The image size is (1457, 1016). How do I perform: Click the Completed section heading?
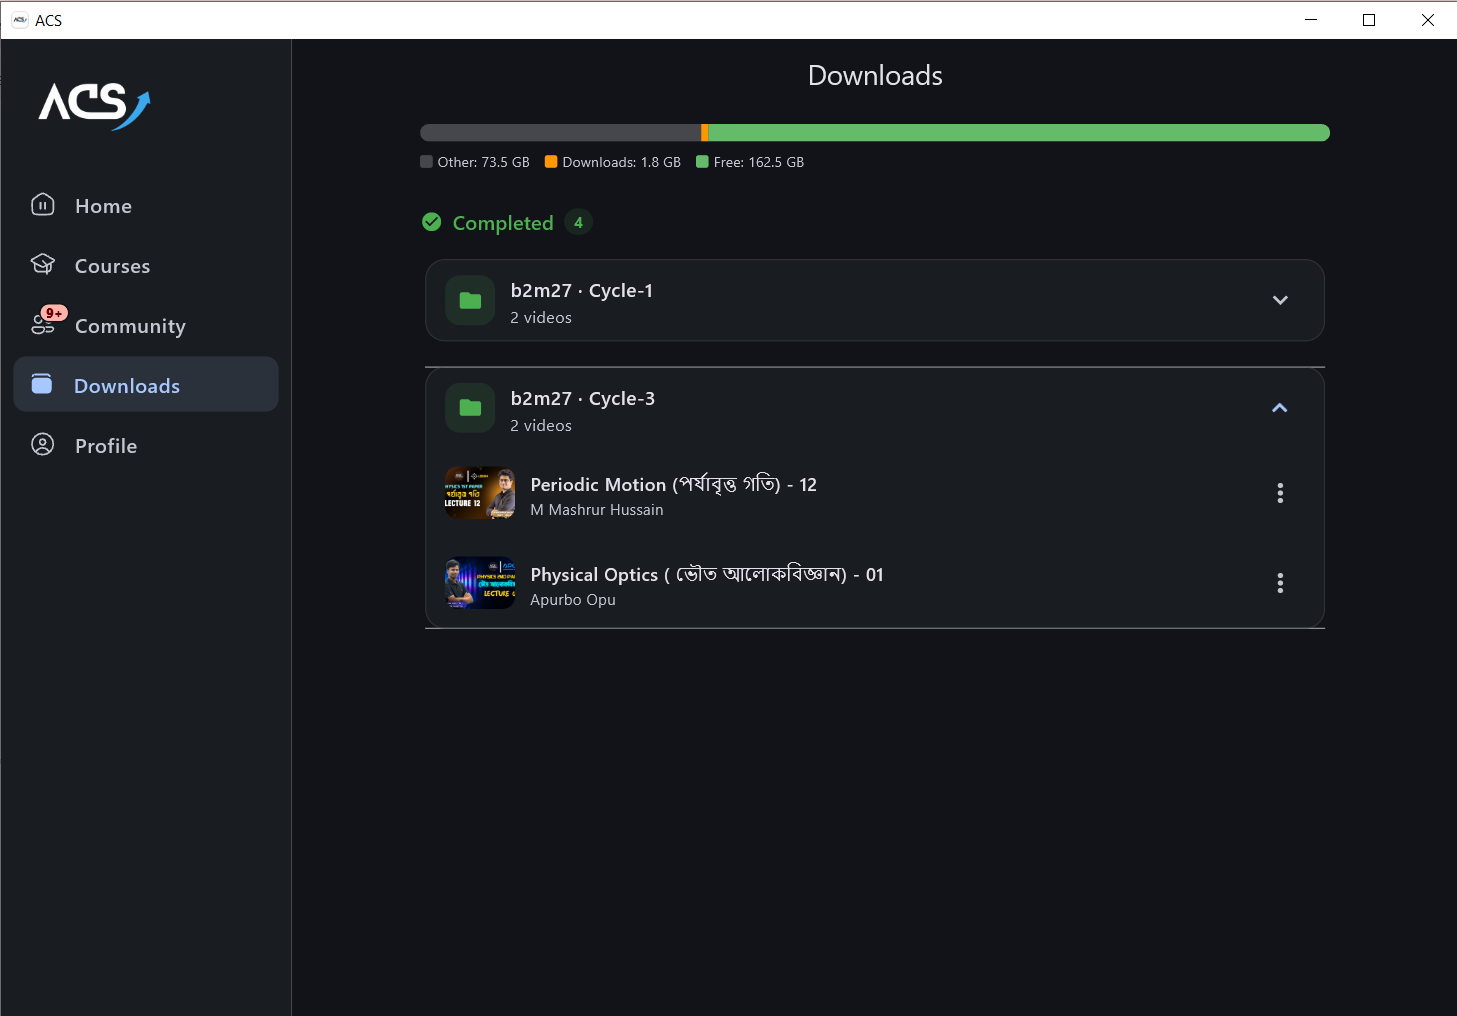pos(503,223)
